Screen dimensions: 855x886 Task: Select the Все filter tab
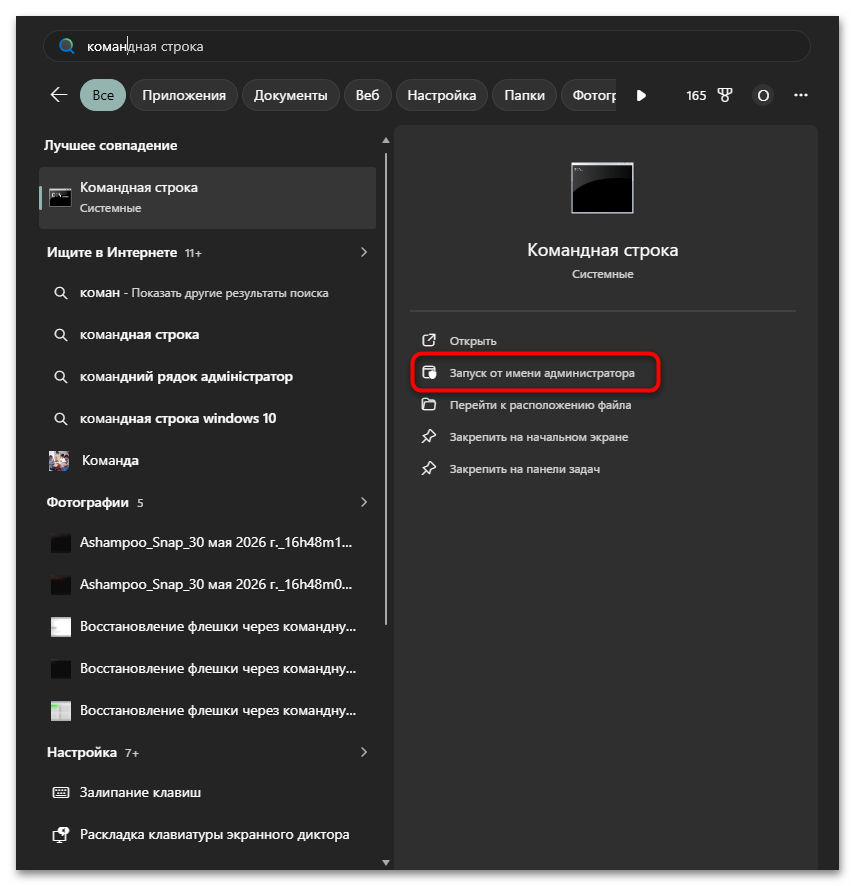tap(103, 95)
